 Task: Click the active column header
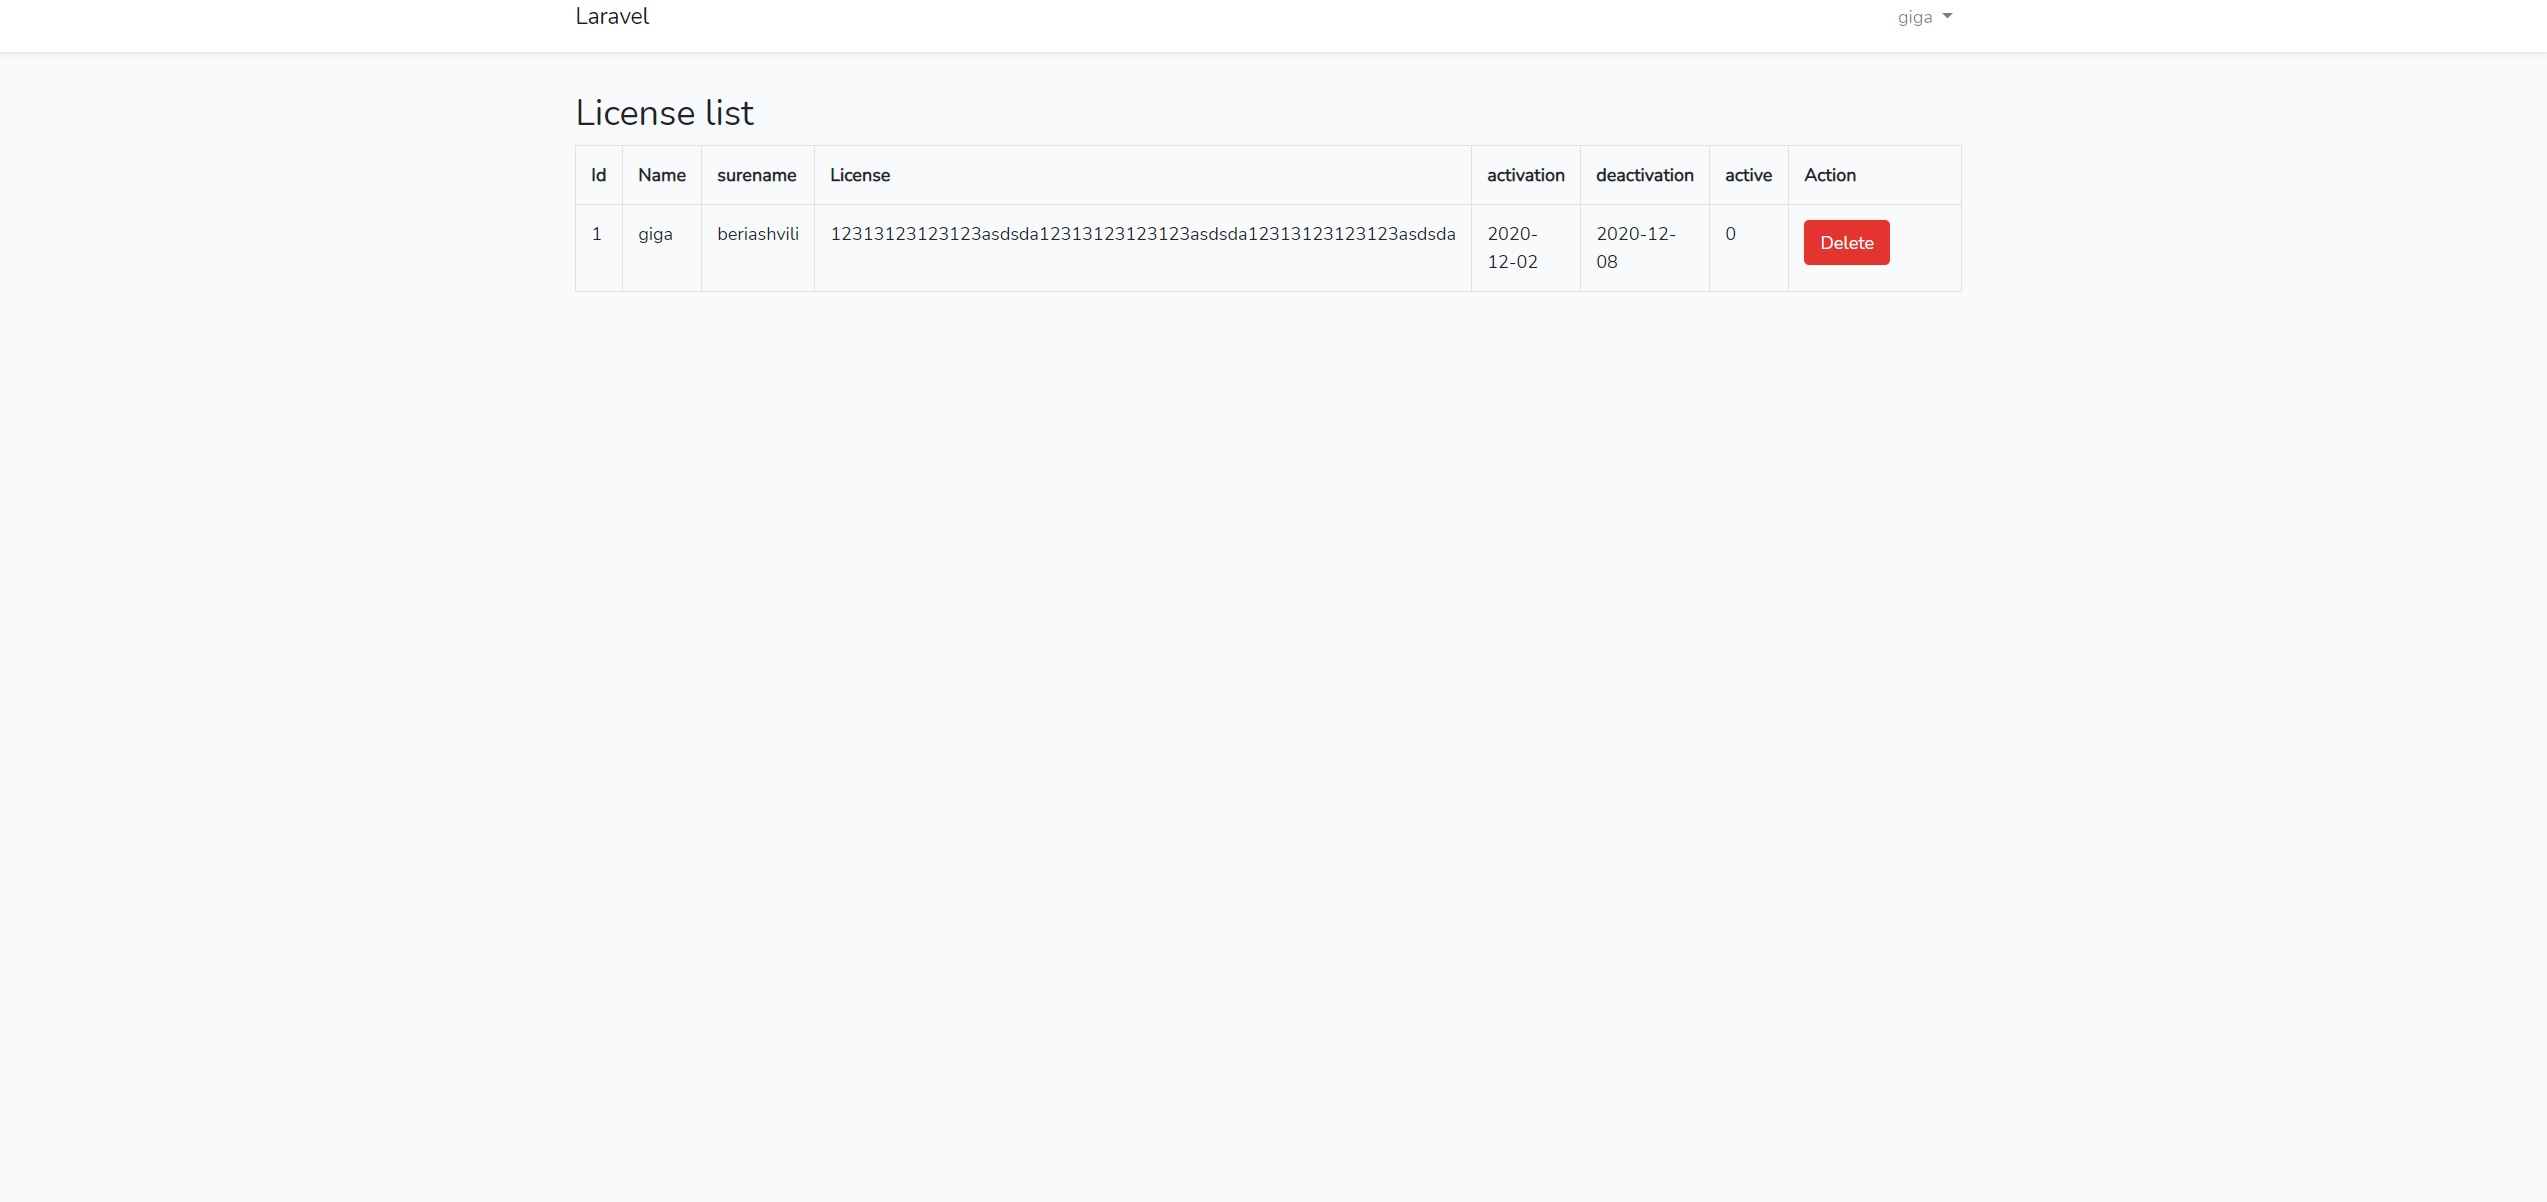(1747, 175)
